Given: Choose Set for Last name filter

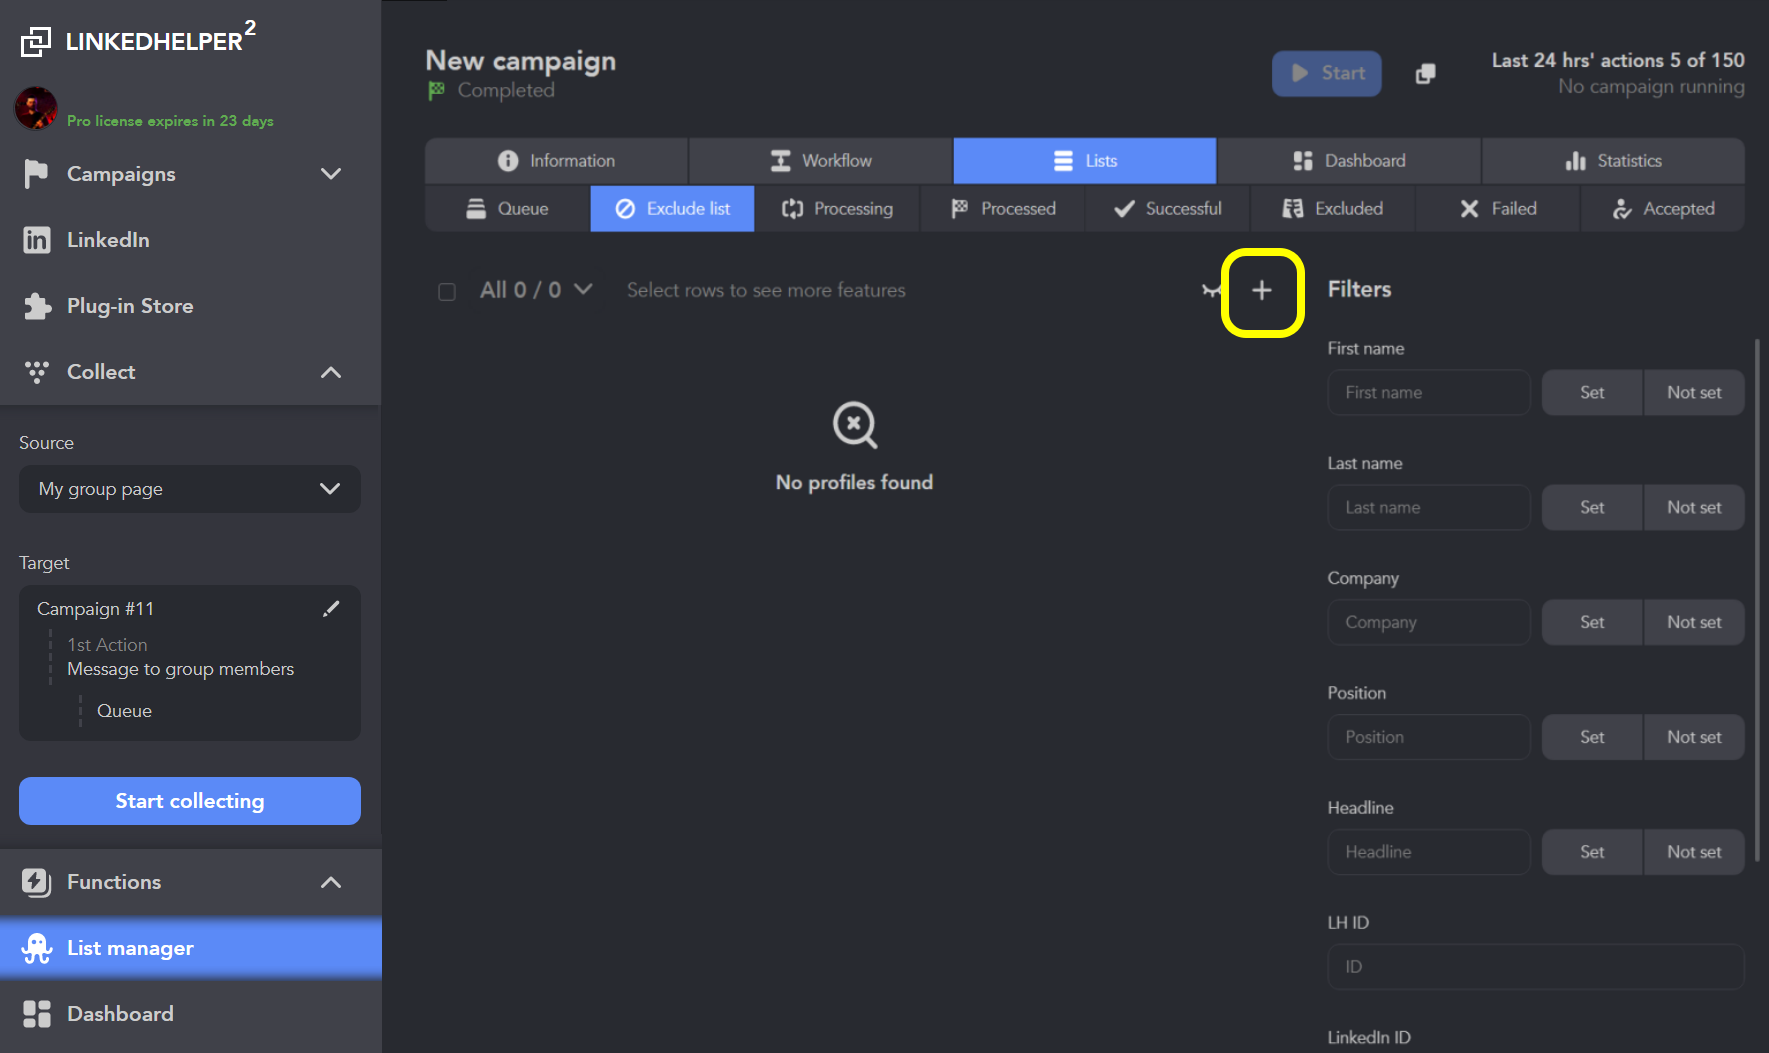Looking at the screenshot, I should coord(1592,508).
